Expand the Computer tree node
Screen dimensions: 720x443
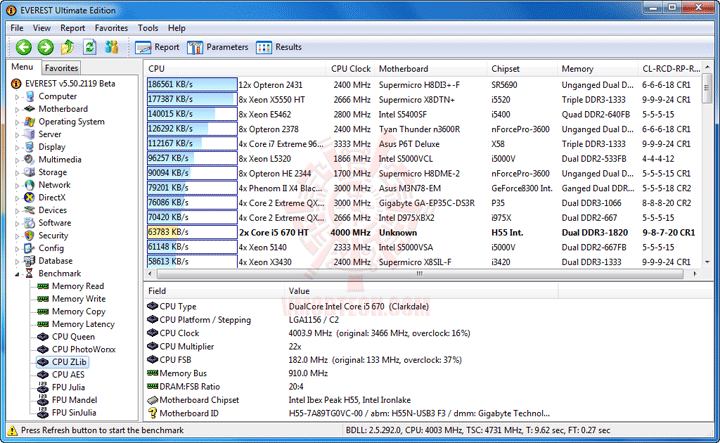(17, 97)
